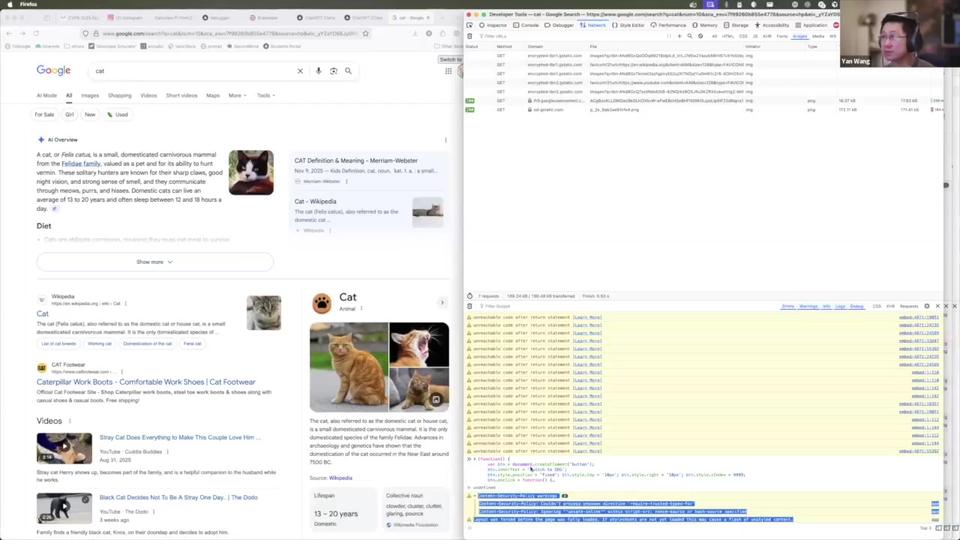This screenshot has width=960, height=540.
Task: Toggle the Errors filter in the console
Action: [788, 306]
